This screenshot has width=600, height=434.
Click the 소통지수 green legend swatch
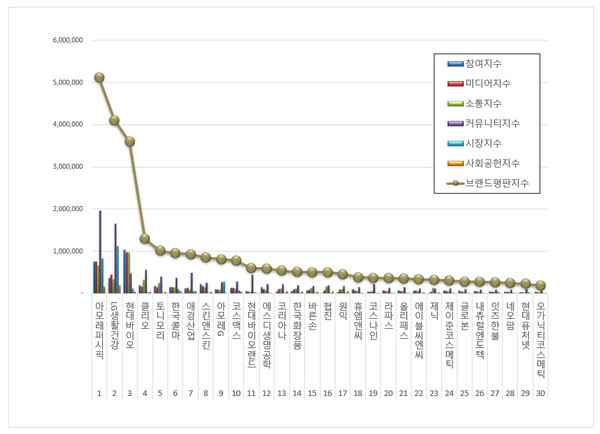[x=453, y=103]
